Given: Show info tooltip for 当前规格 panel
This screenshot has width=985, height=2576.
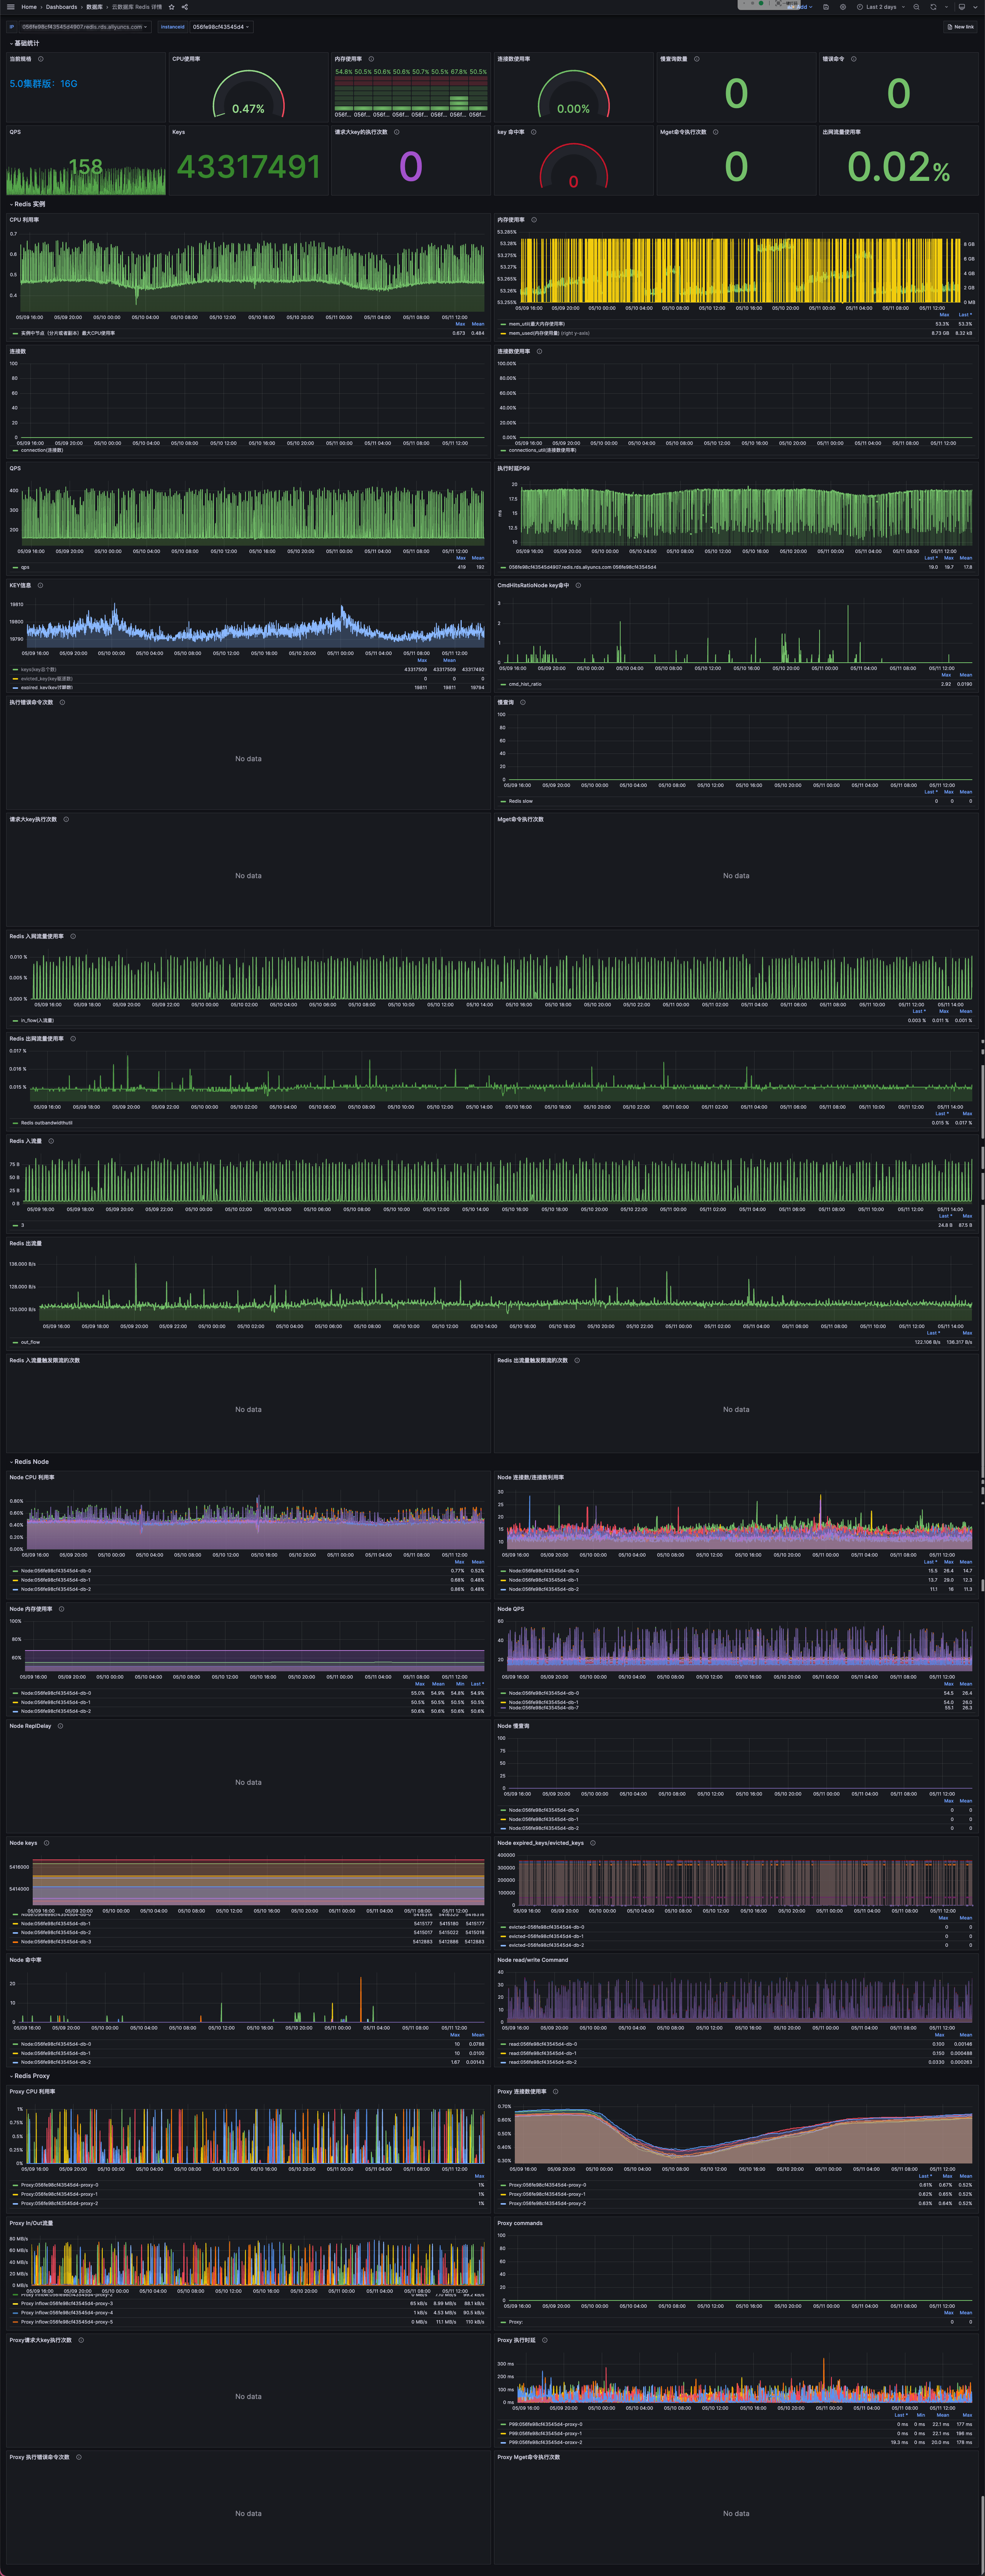Looking at the screenshot, I should 41,59.
